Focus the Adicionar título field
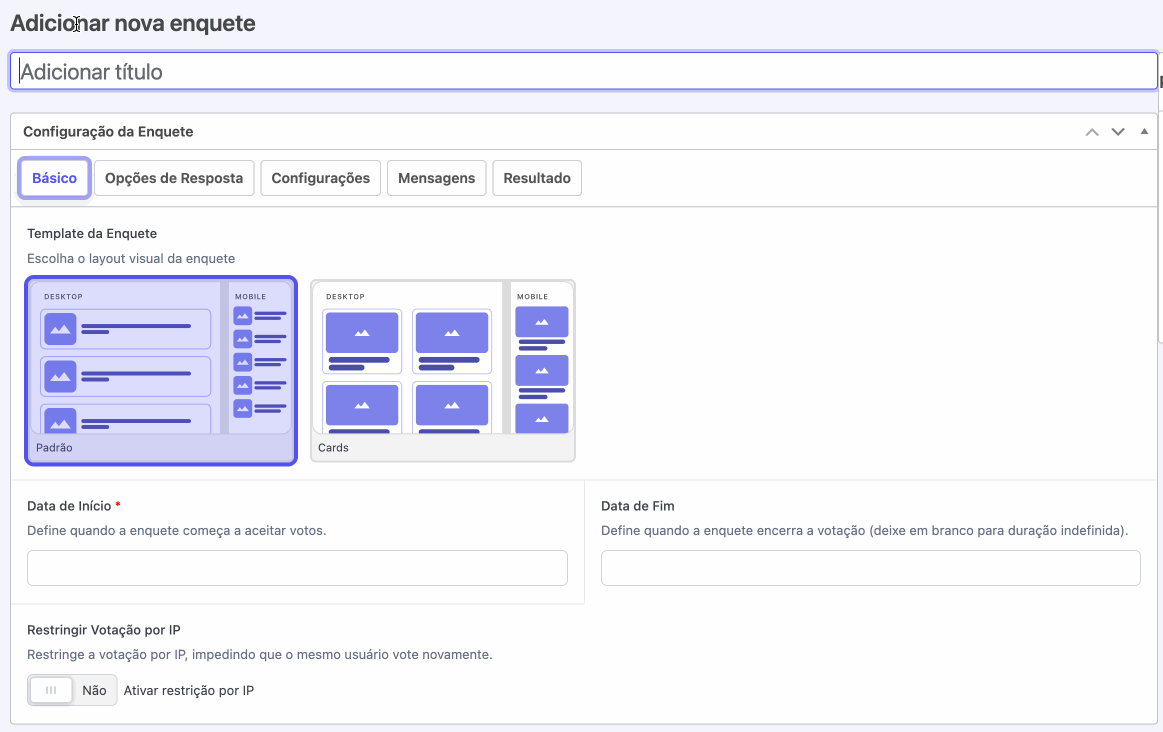This screenshot has width=1163, height=732. [583, 72]
